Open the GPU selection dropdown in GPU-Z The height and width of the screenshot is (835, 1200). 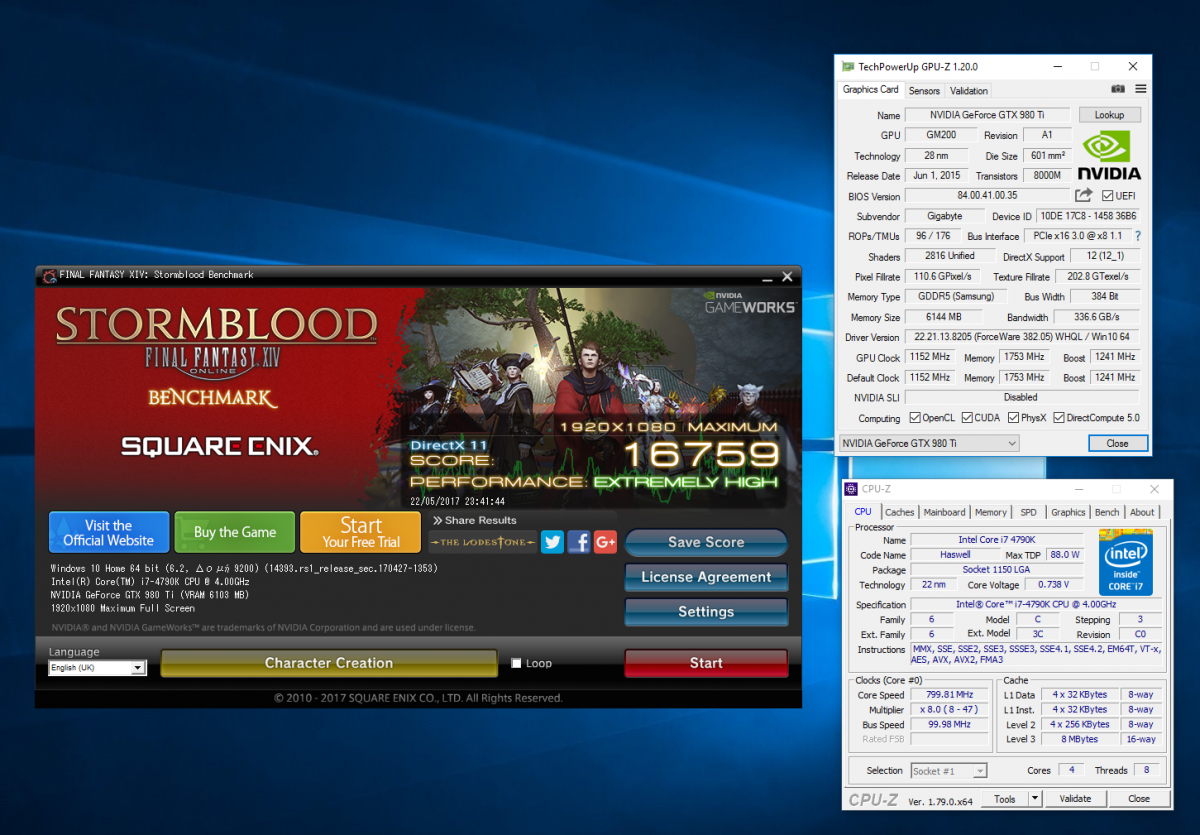pyautogui.click(x=927, y=443)
